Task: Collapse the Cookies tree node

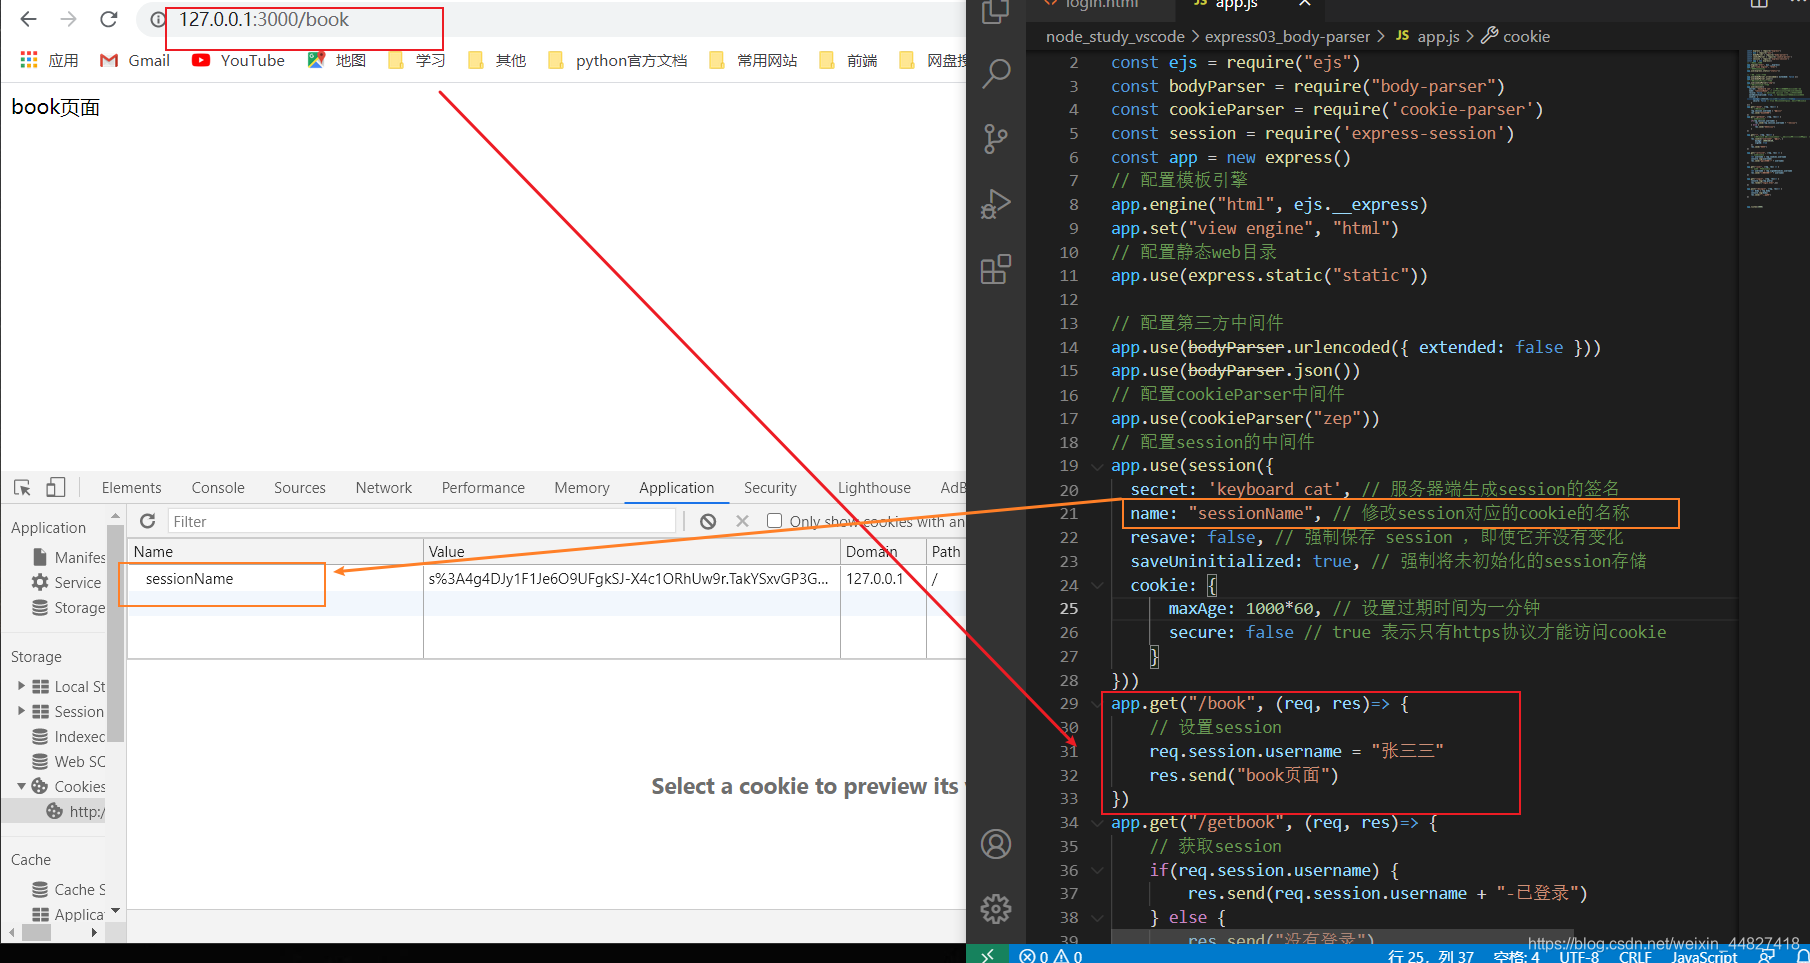Action: pos(22,786)
